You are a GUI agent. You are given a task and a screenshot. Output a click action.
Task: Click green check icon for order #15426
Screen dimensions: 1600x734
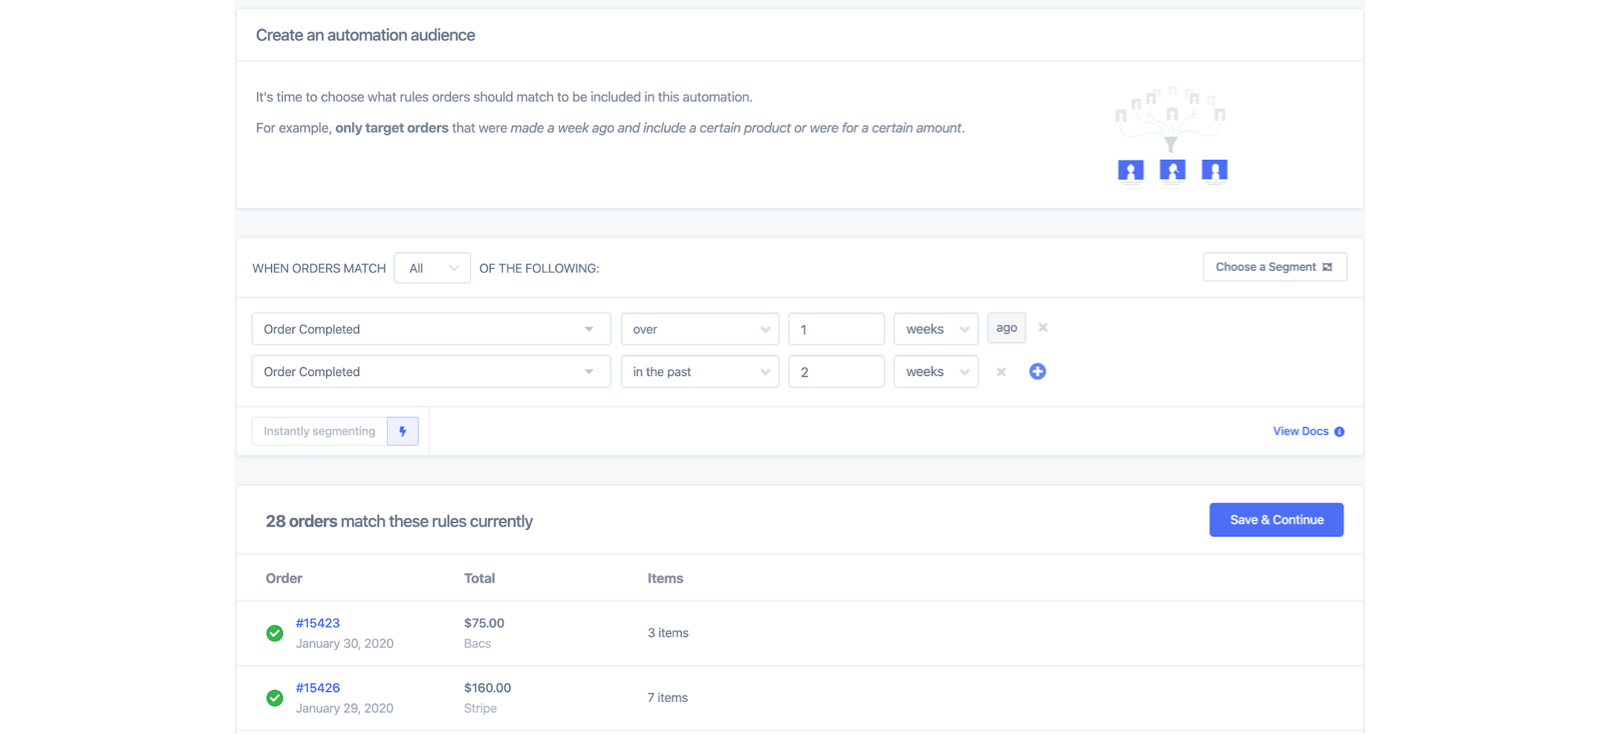275,698
